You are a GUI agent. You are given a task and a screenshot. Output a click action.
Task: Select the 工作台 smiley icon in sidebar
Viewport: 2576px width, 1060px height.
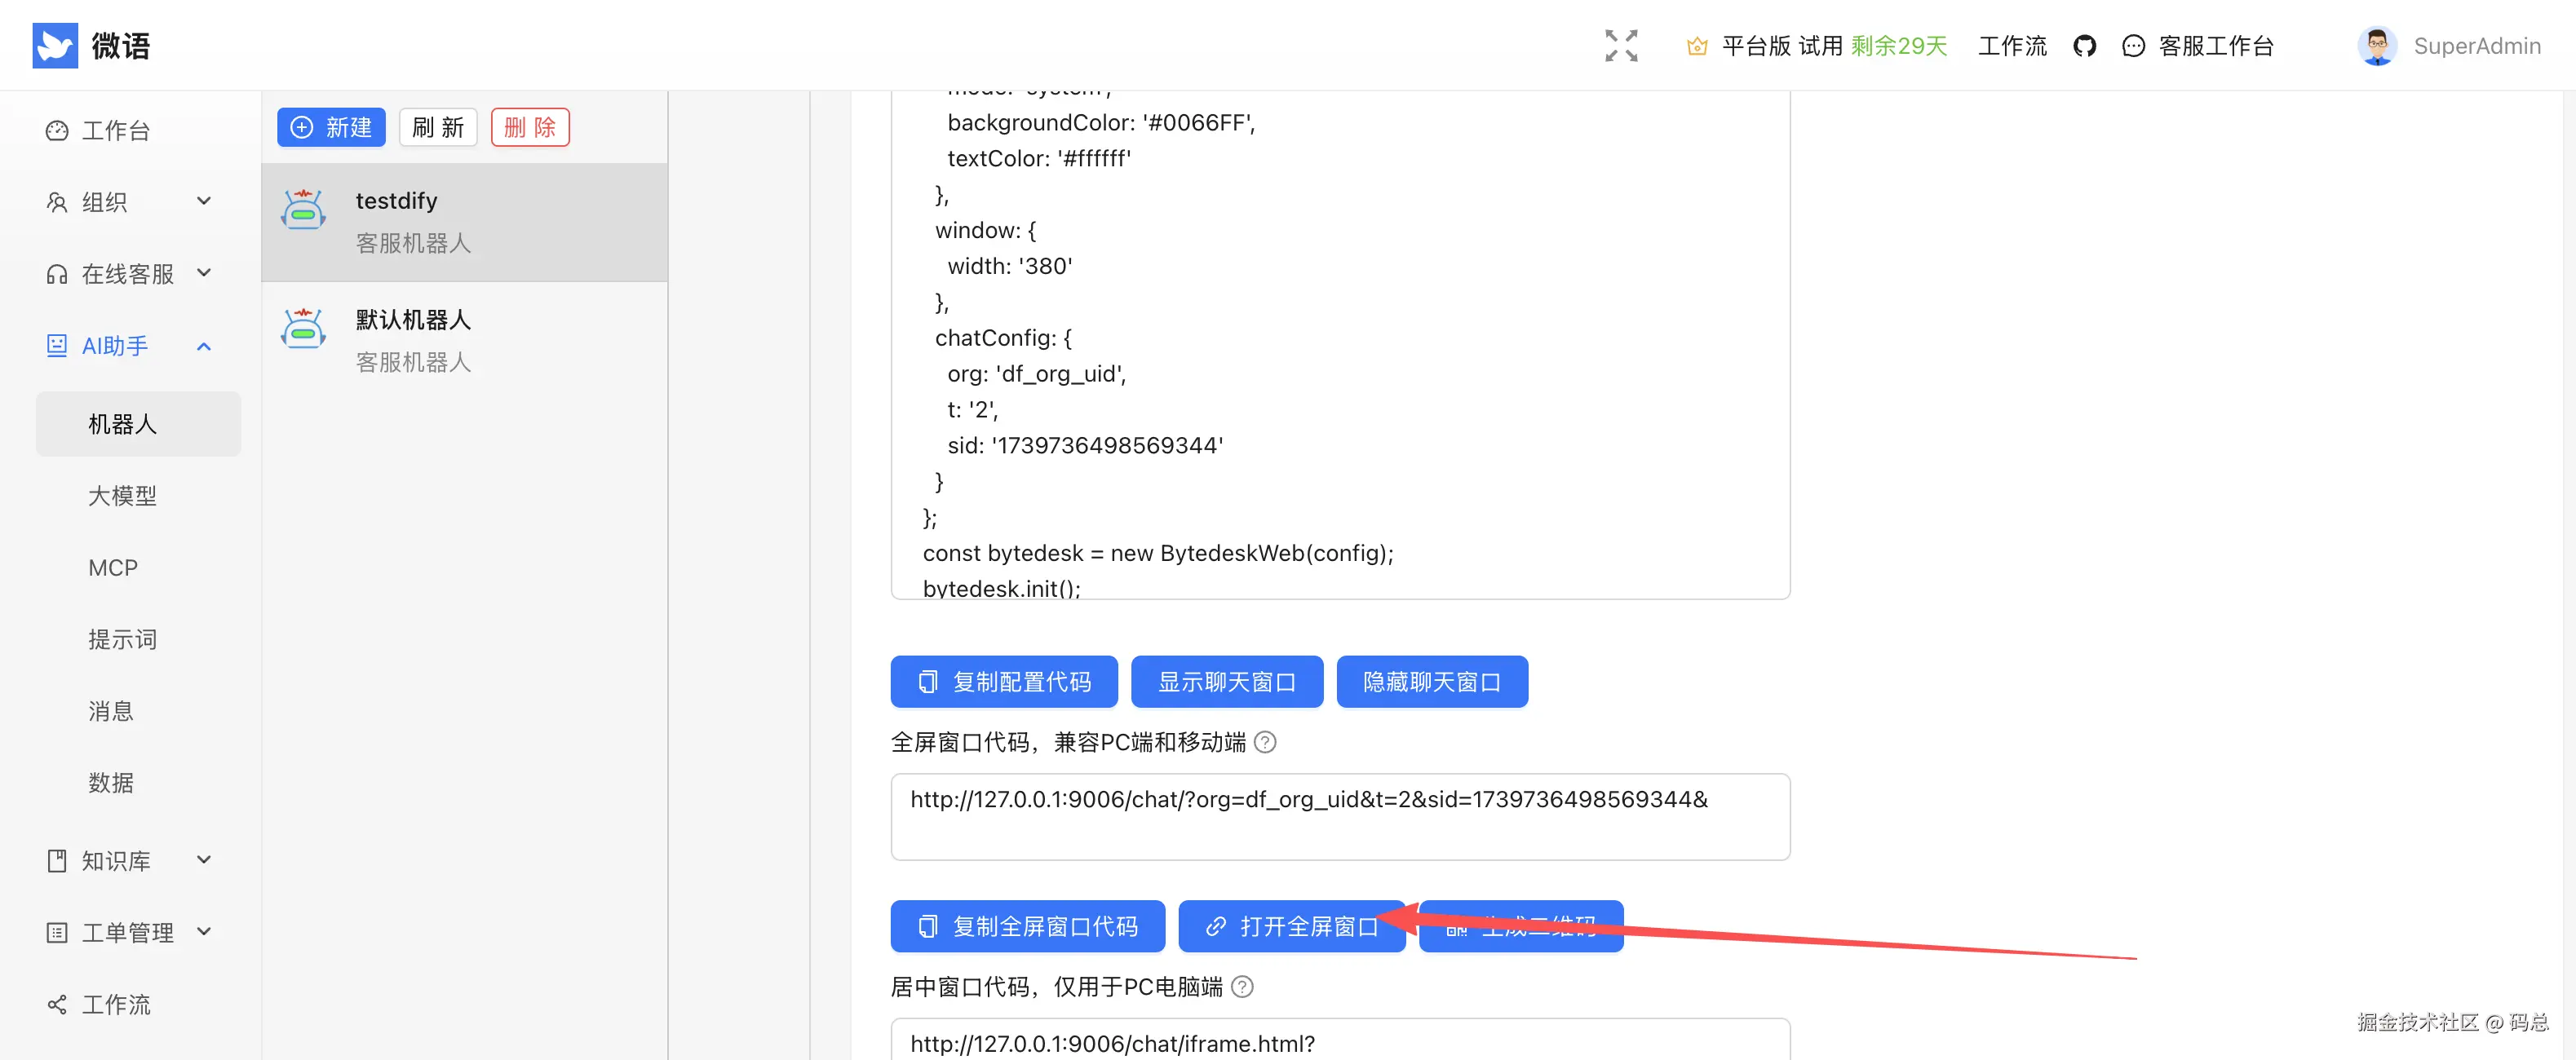tap(56, 130)
